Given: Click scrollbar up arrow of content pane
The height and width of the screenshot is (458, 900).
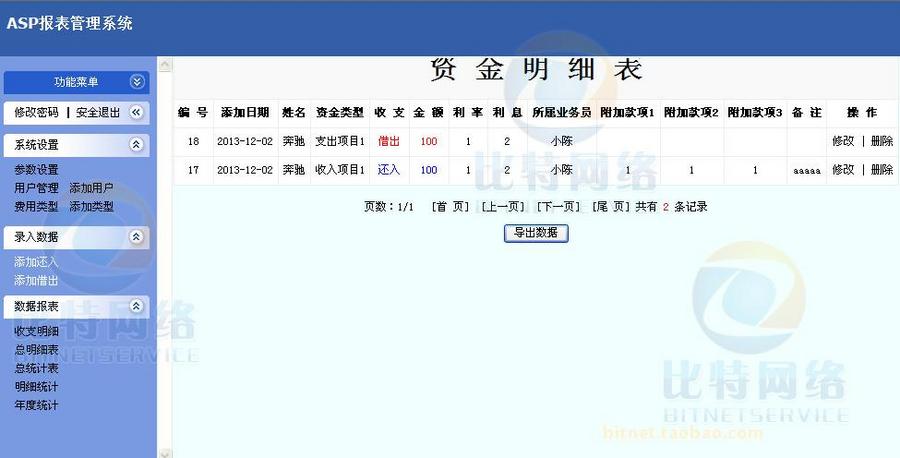Looking at the screenshot, I should (165, 64).
